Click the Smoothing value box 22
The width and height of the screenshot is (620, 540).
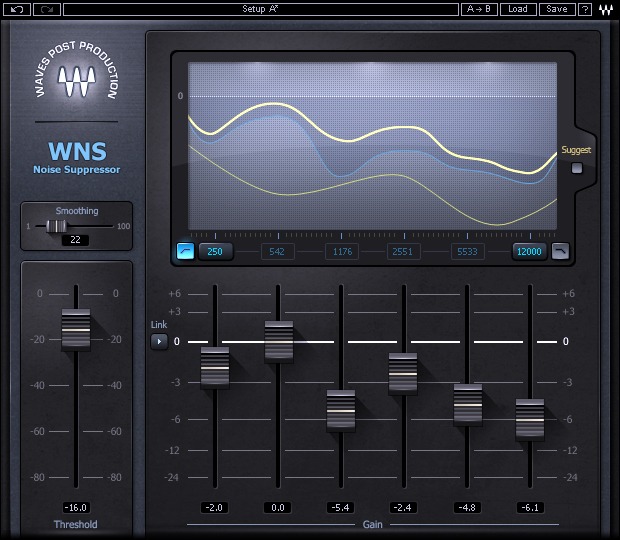click(x=76, y=240)
